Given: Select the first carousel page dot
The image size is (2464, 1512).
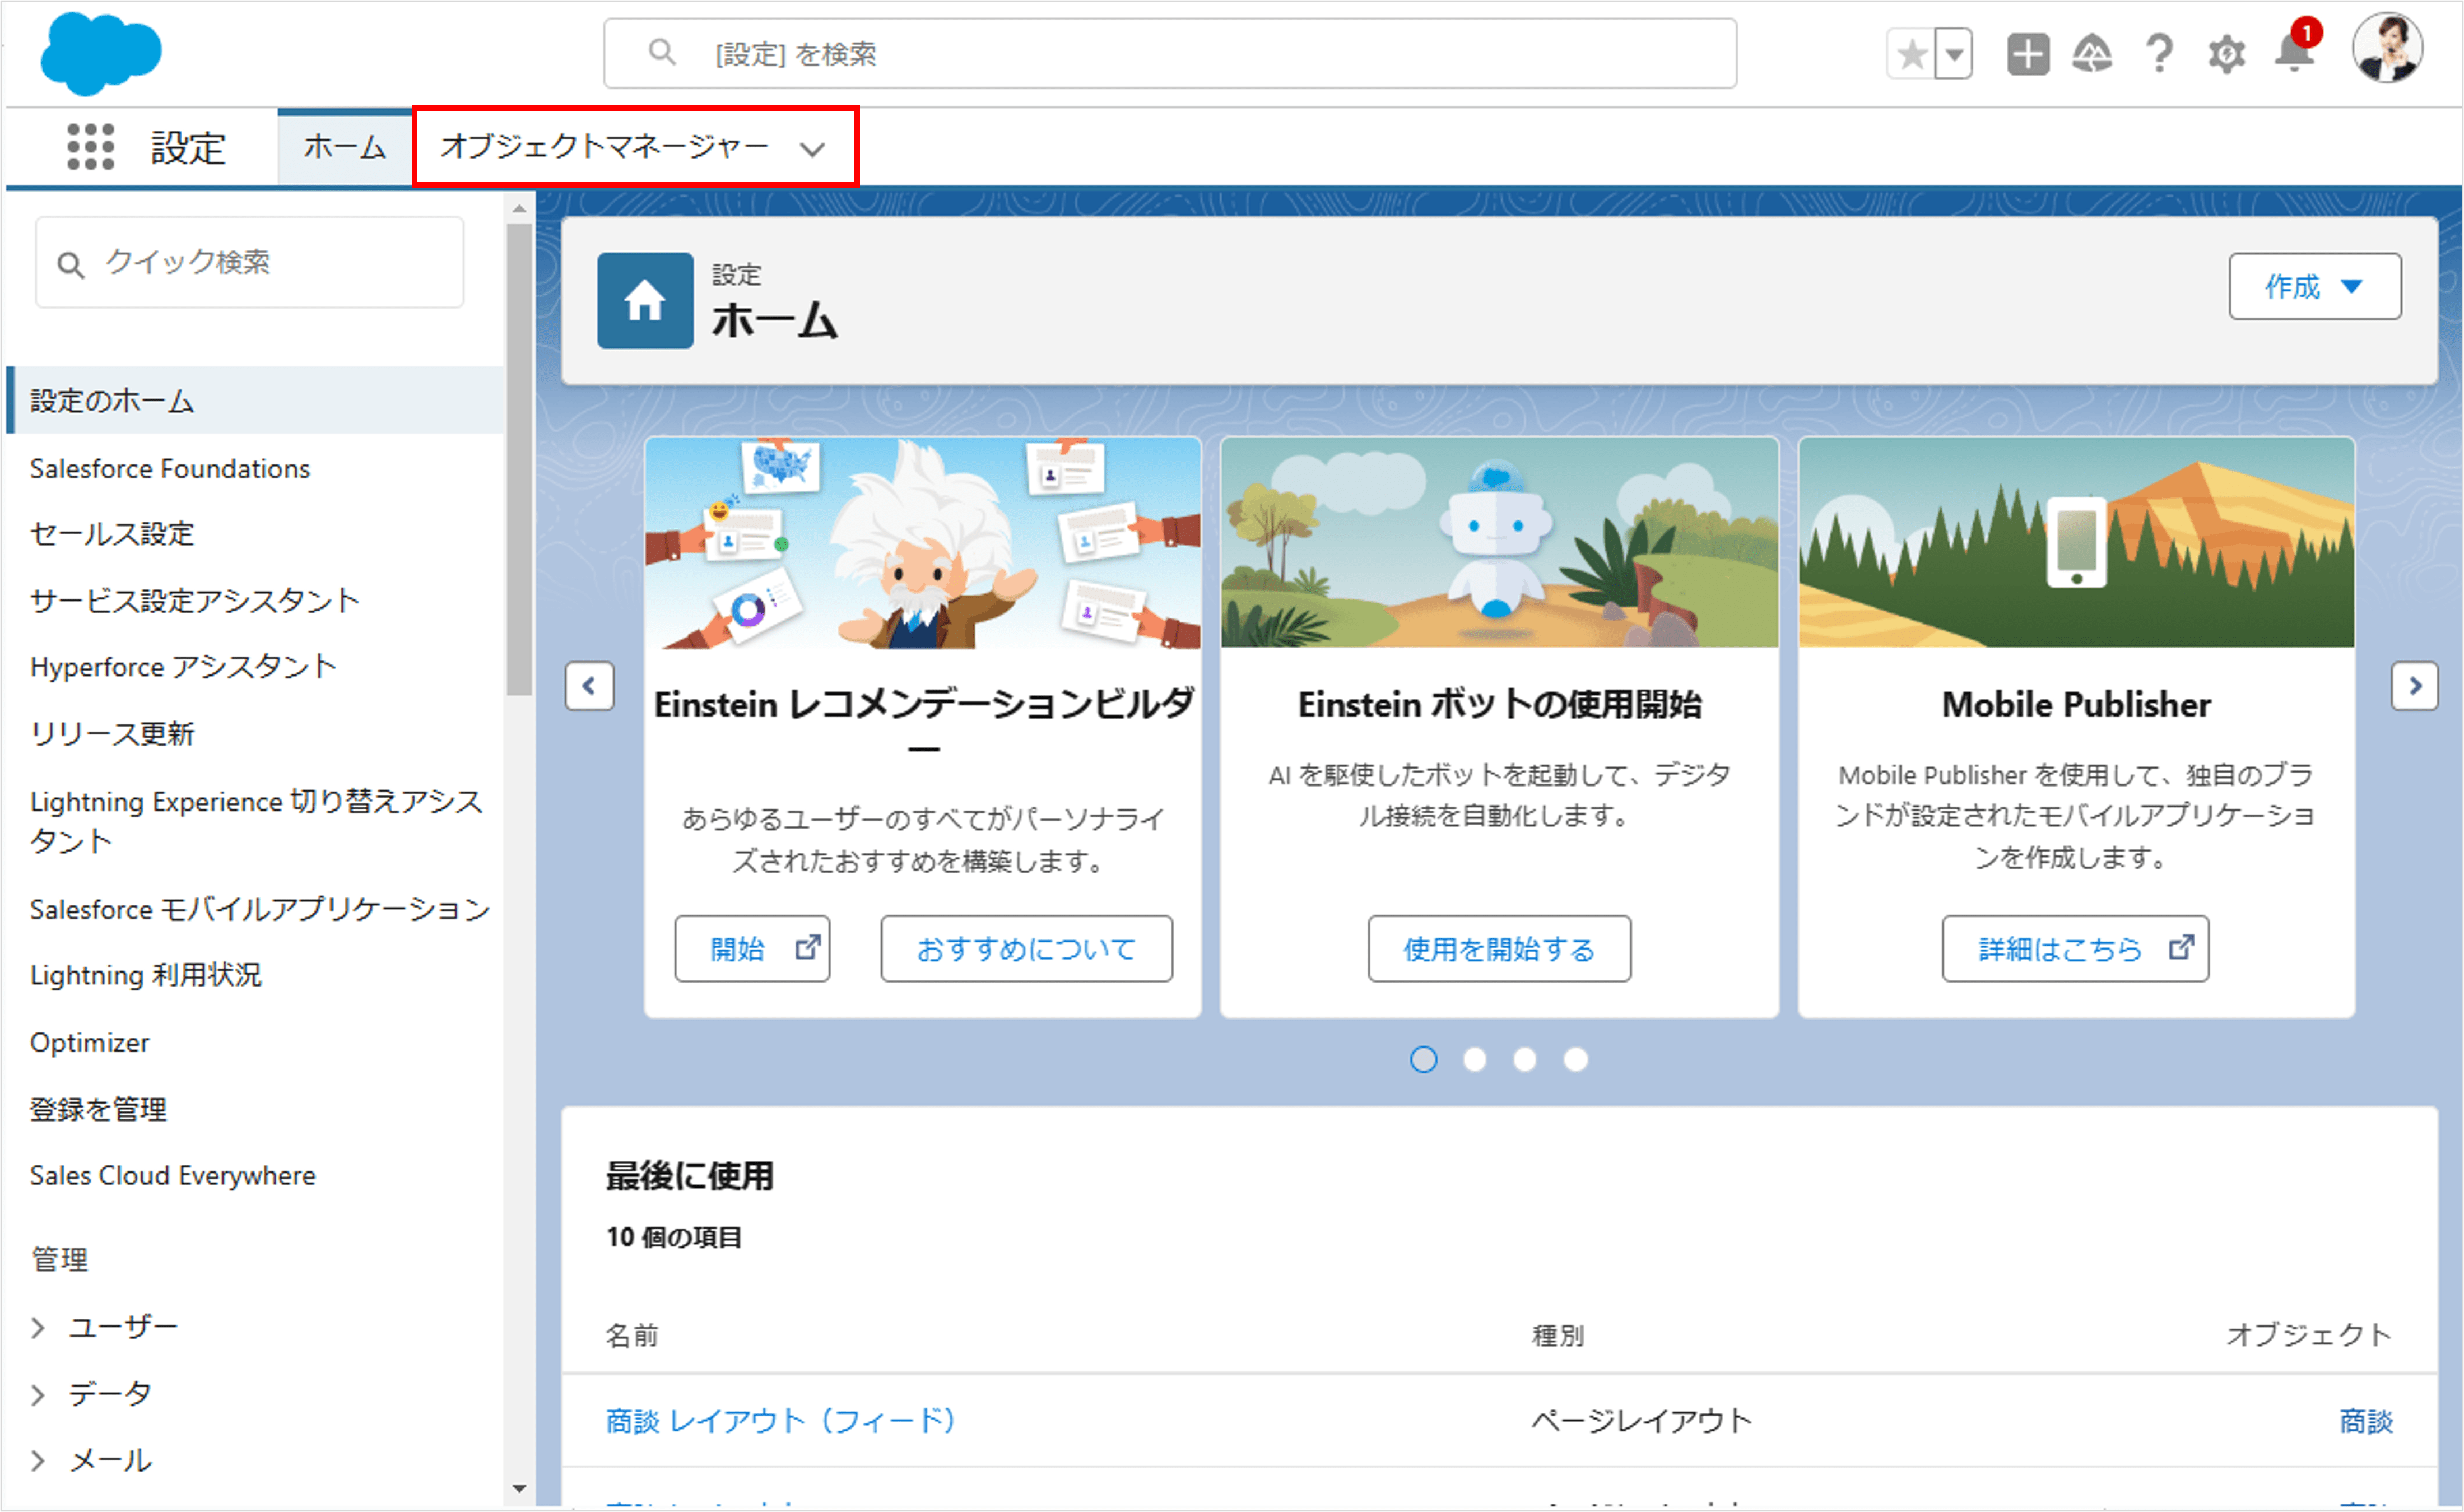Looking at the screenshot, I should pos(1423,1060).
